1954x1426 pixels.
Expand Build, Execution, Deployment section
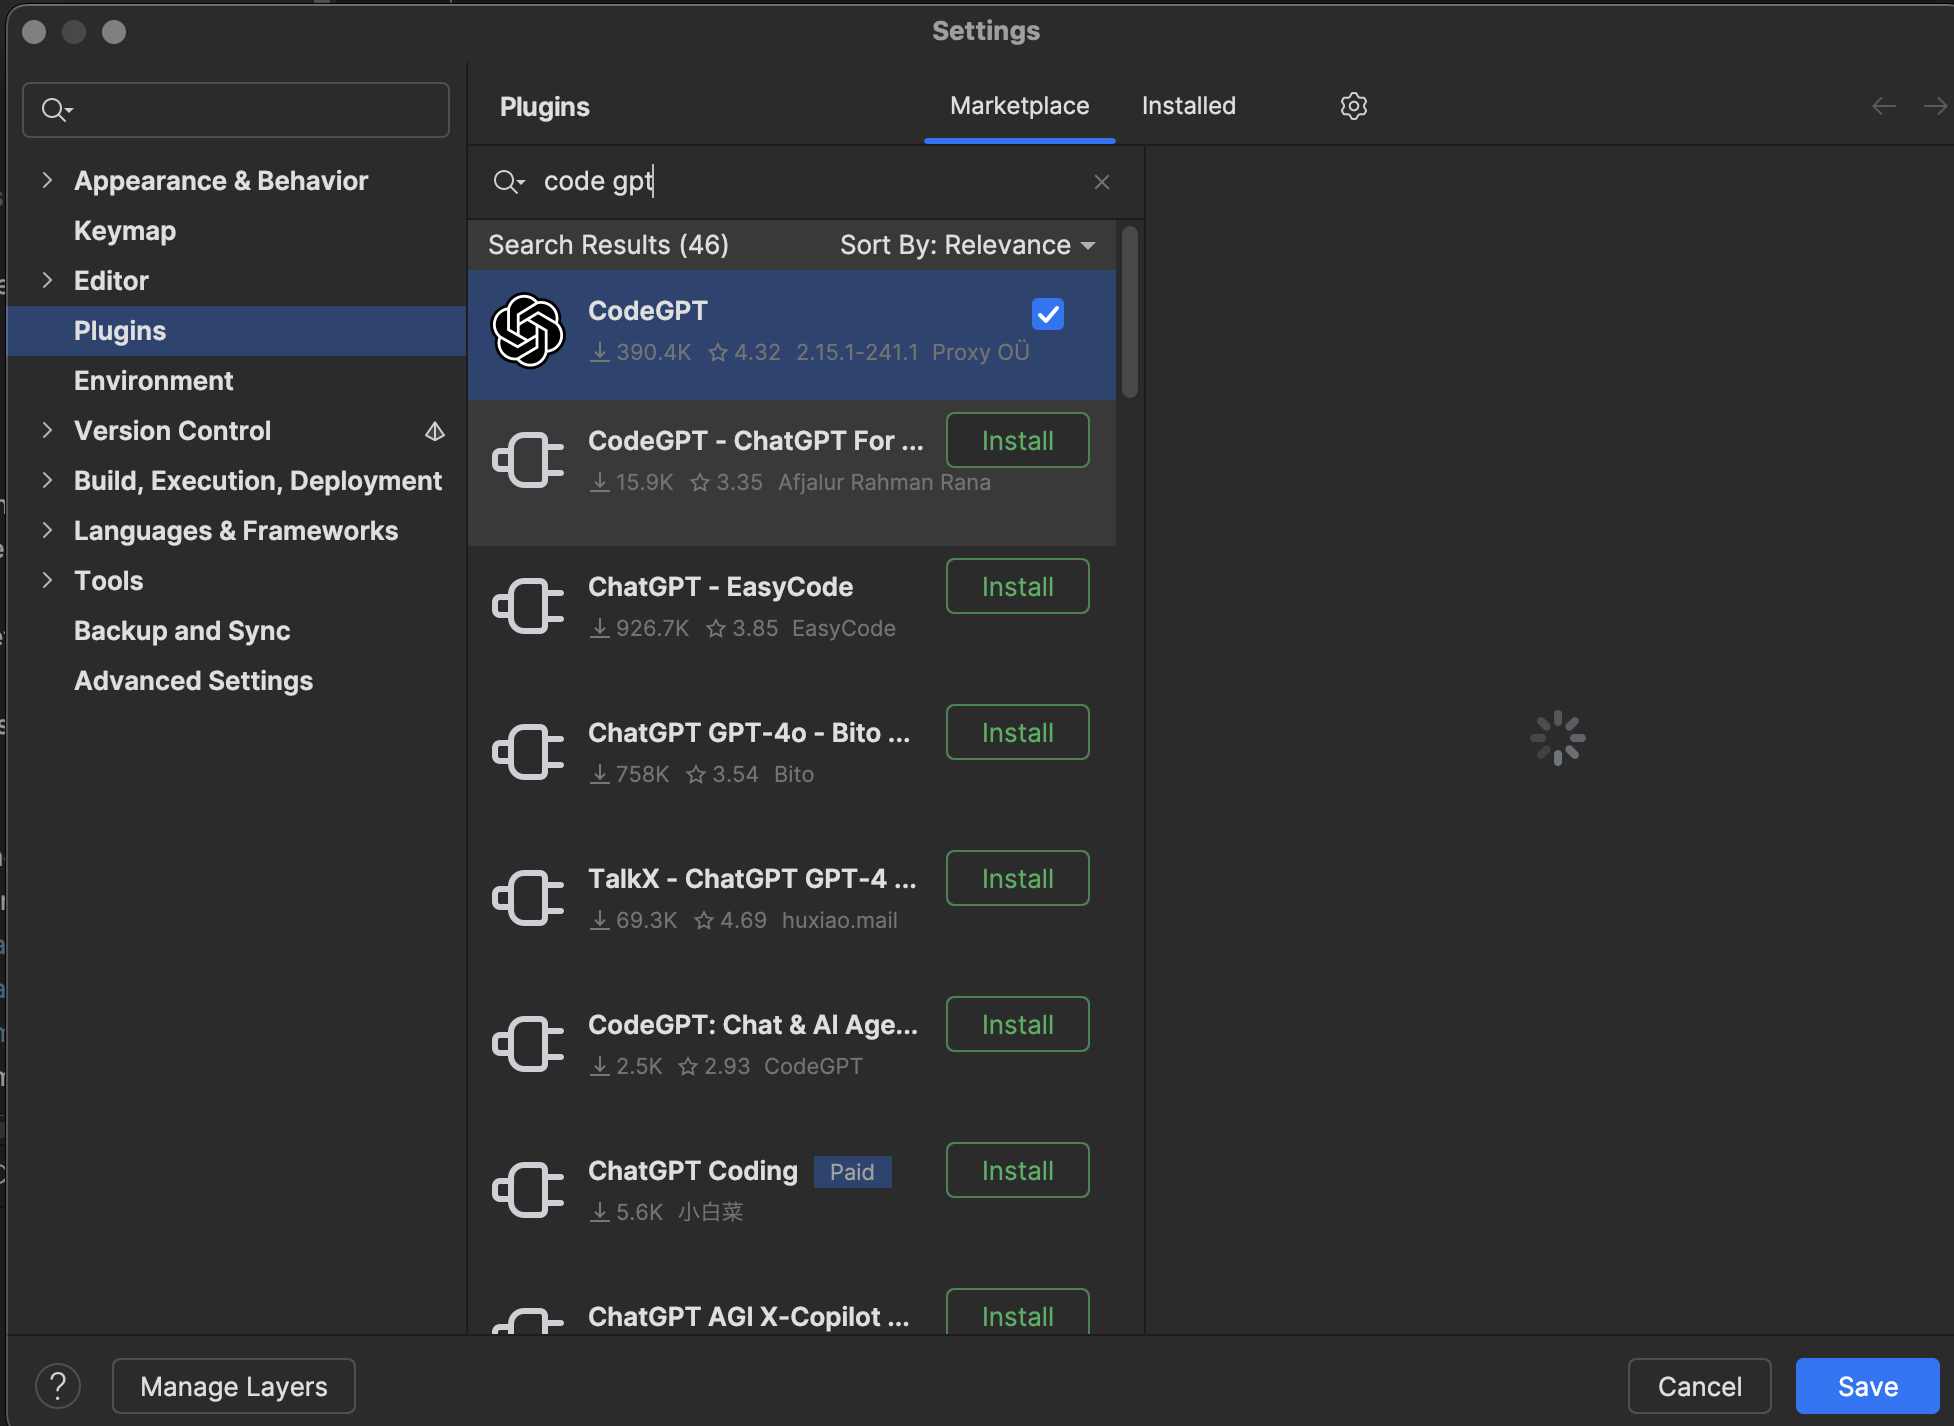point(47,480)
